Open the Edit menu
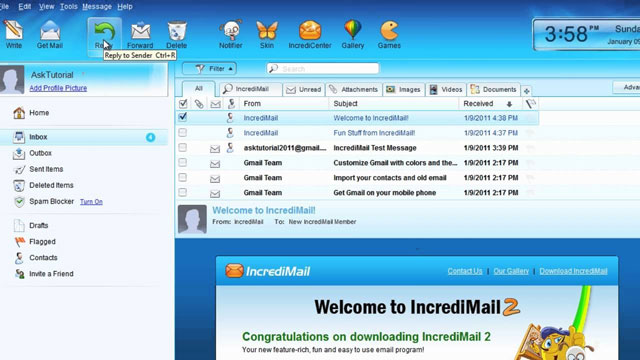The width and height of the screenshot is (640, 360). point(24,7)
